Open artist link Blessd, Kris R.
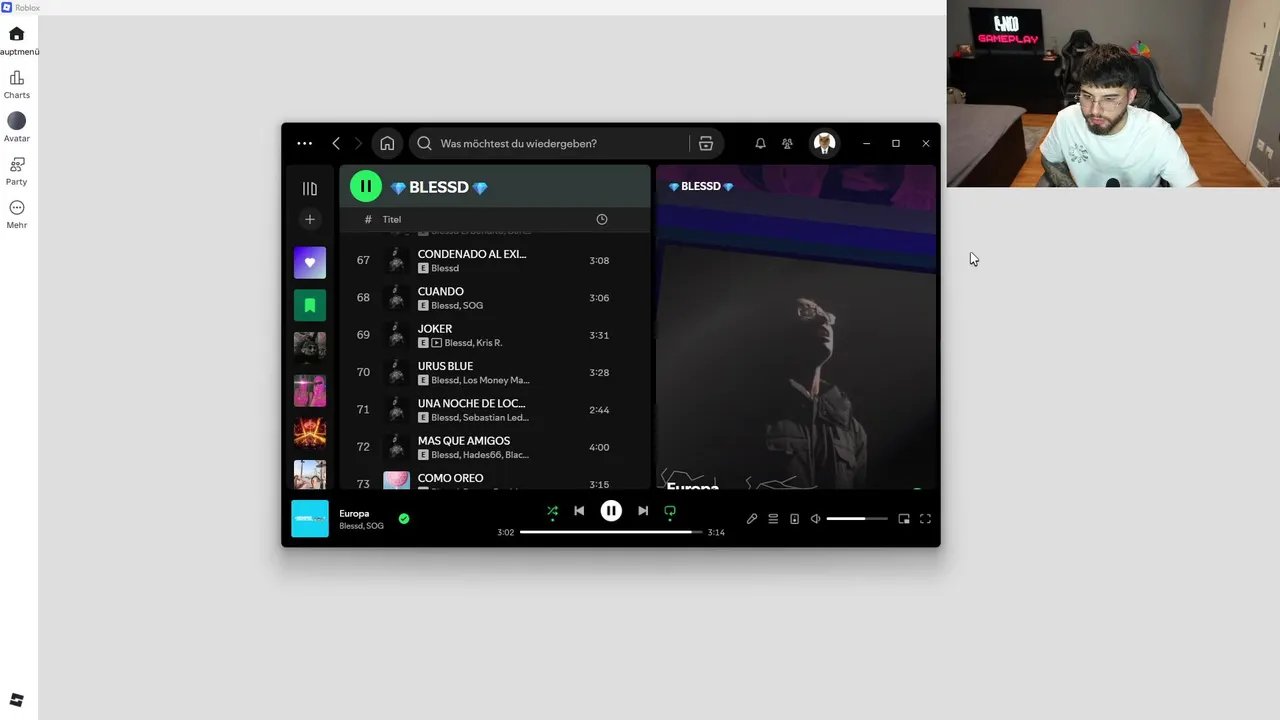Viewport: 1280px width, 720px height. coord(473,343)
